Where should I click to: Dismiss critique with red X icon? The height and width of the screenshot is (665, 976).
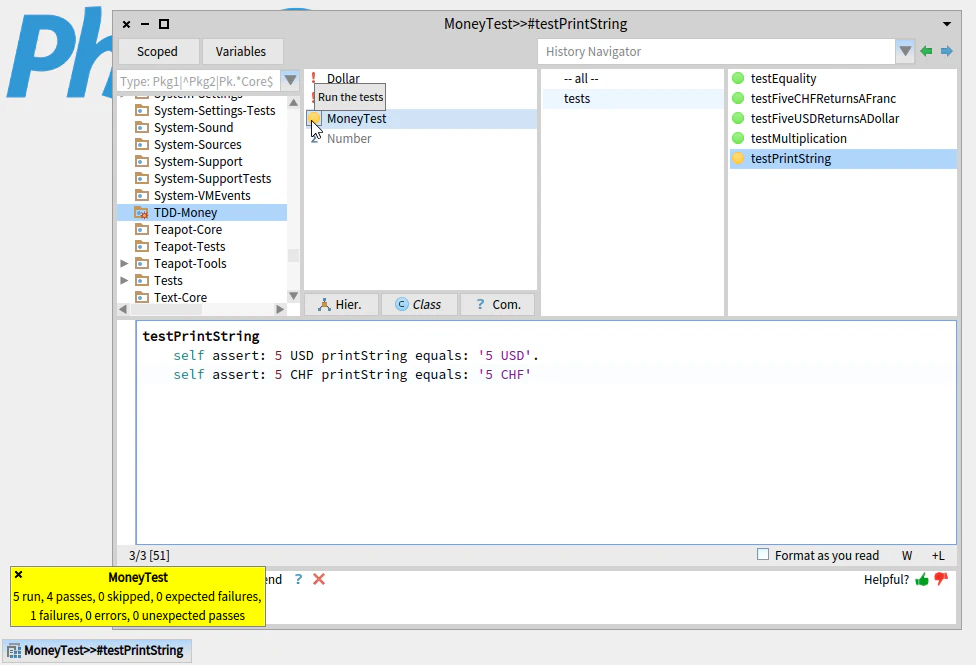319,579
